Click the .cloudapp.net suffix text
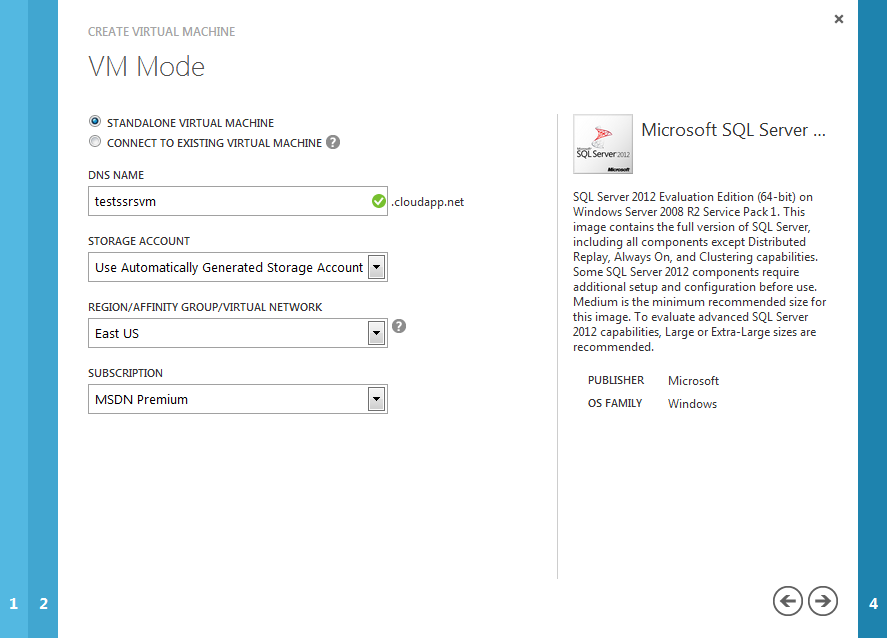887x638 pixels. pos(428,202)
